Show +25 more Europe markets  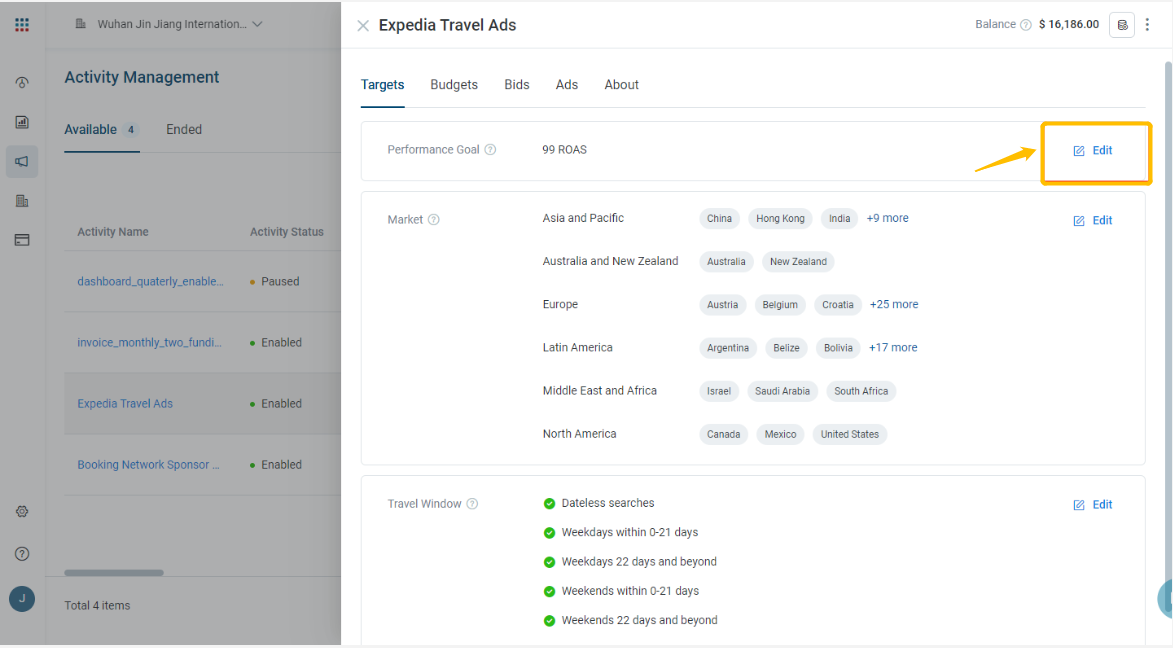(x=894, y=304)
